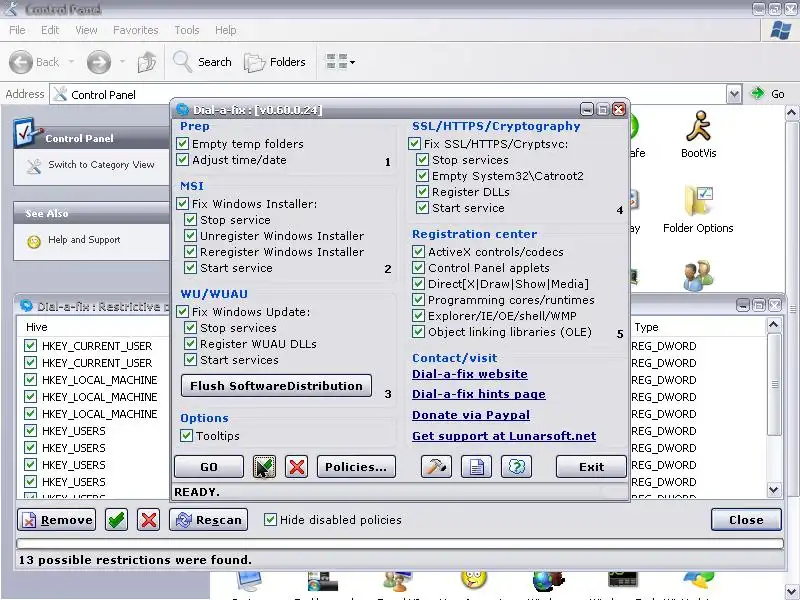The image size is (800, 600).
Task: Click the Back arrow in Control Panel toolbar
Action: [x=21, y=62]
